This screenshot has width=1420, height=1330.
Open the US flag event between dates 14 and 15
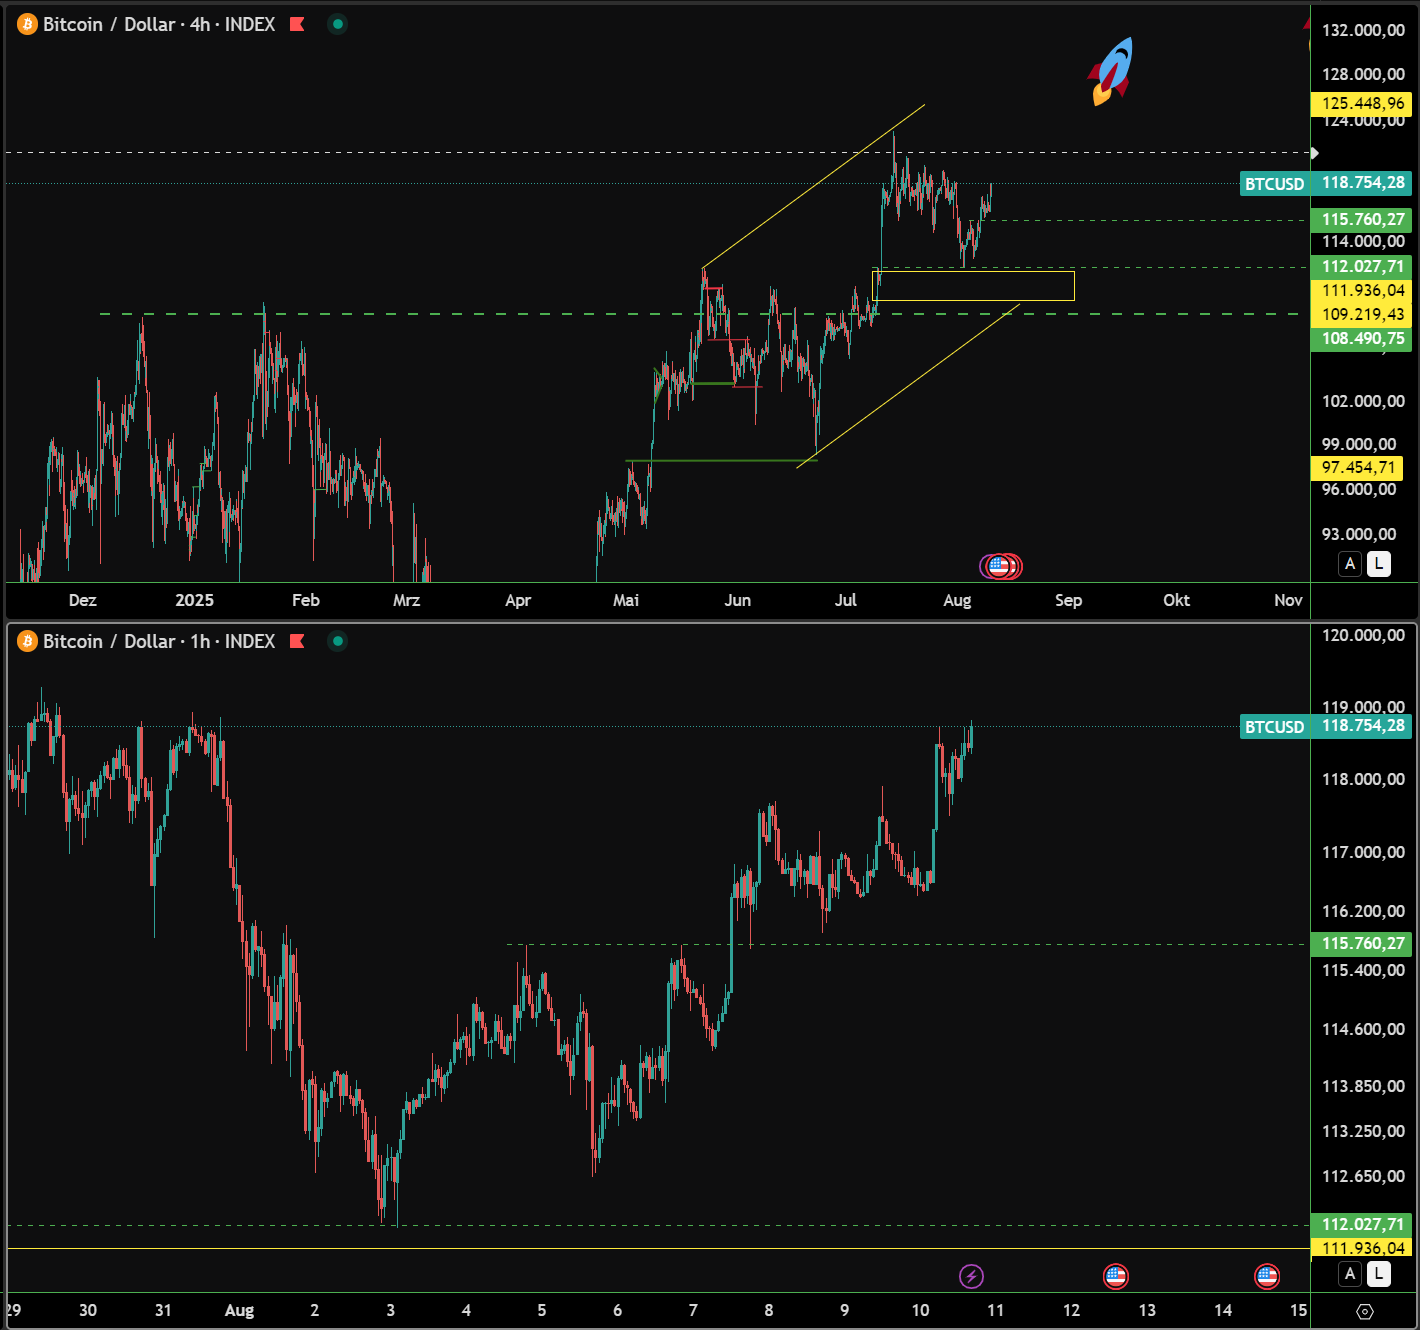click(x=1267, y=1276)
